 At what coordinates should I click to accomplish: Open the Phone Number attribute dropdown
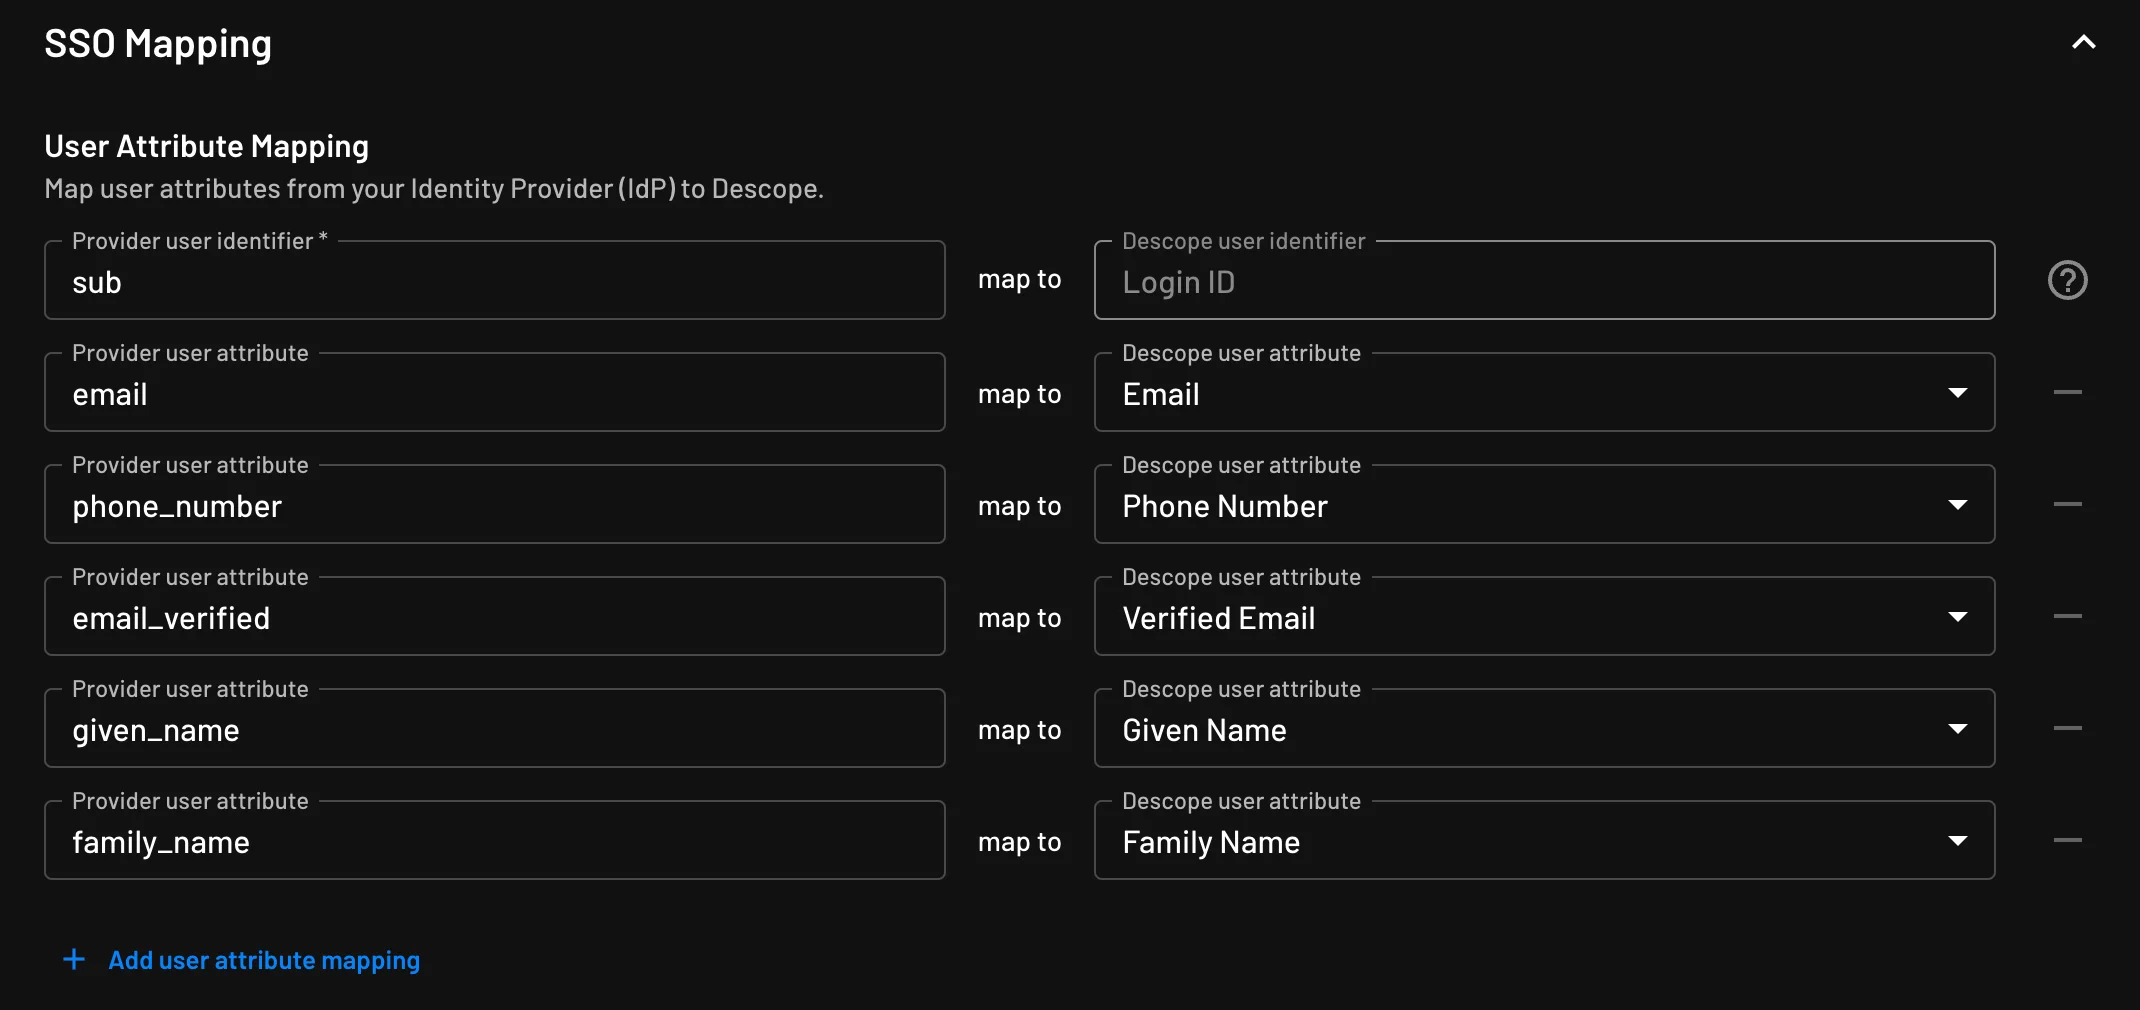(1958, 506)
